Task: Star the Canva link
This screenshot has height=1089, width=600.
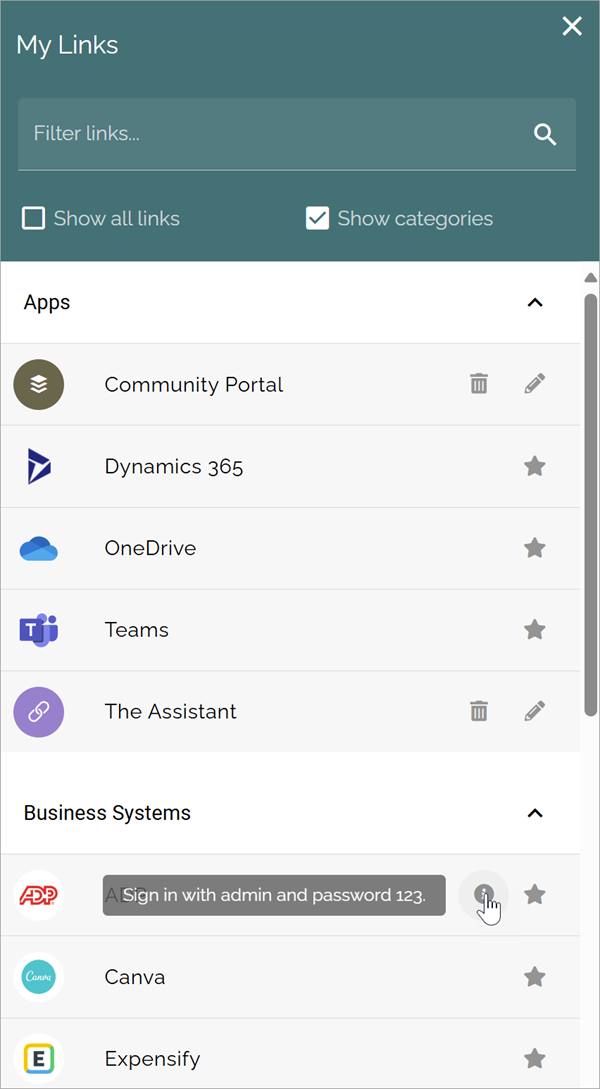Action: click(534, 977)
